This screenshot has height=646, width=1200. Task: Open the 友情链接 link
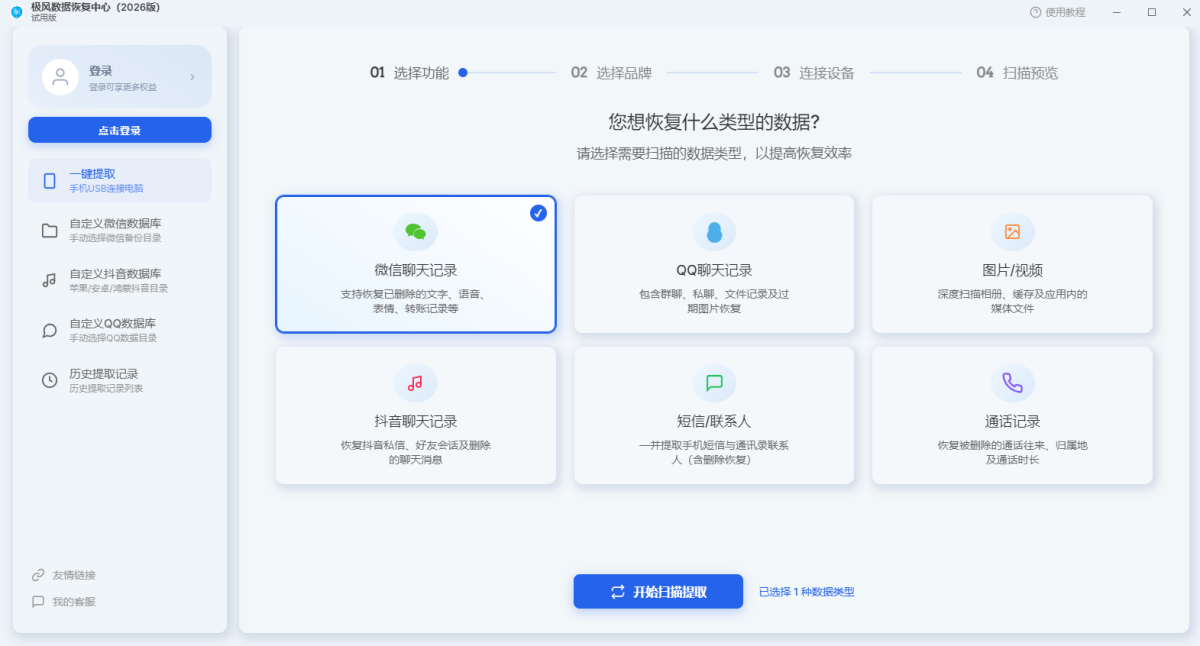pos(74,575)
